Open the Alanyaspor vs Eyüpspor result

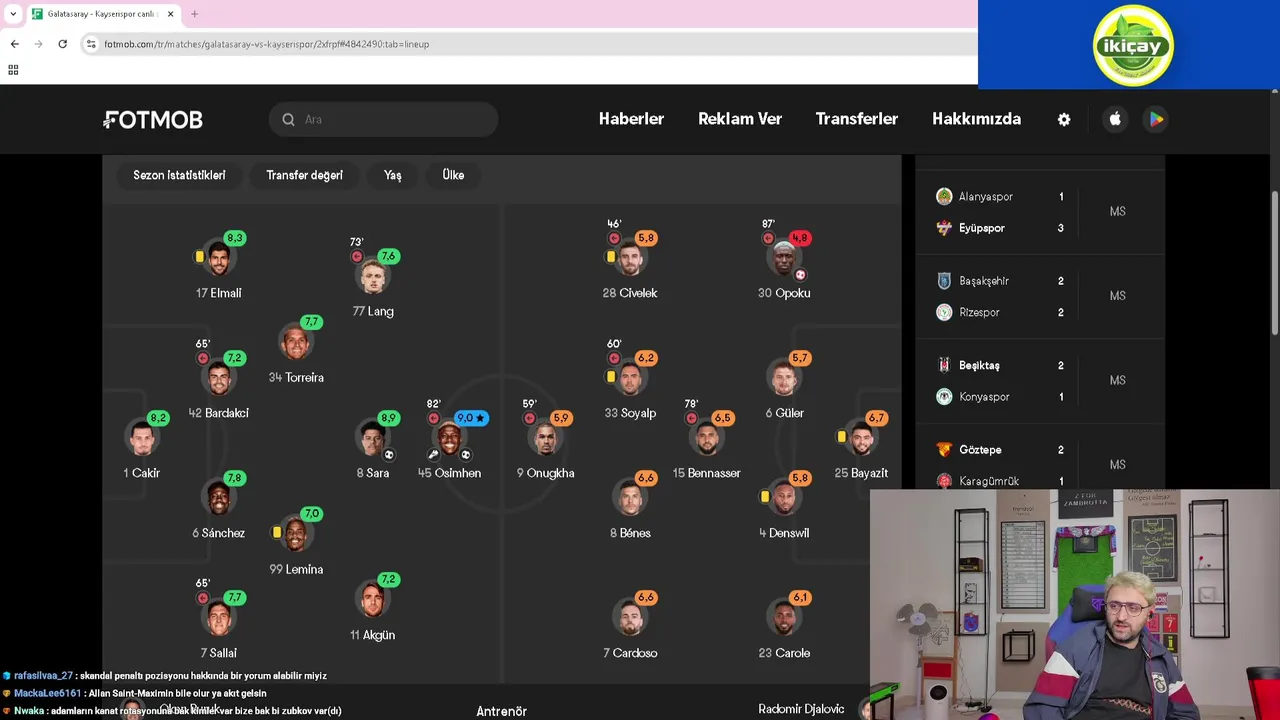1040,212
